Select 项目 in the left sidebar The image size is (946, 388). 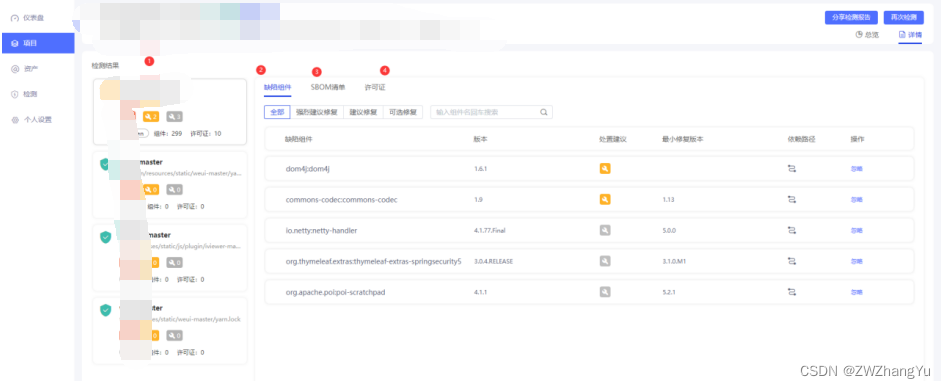(37, 43)
